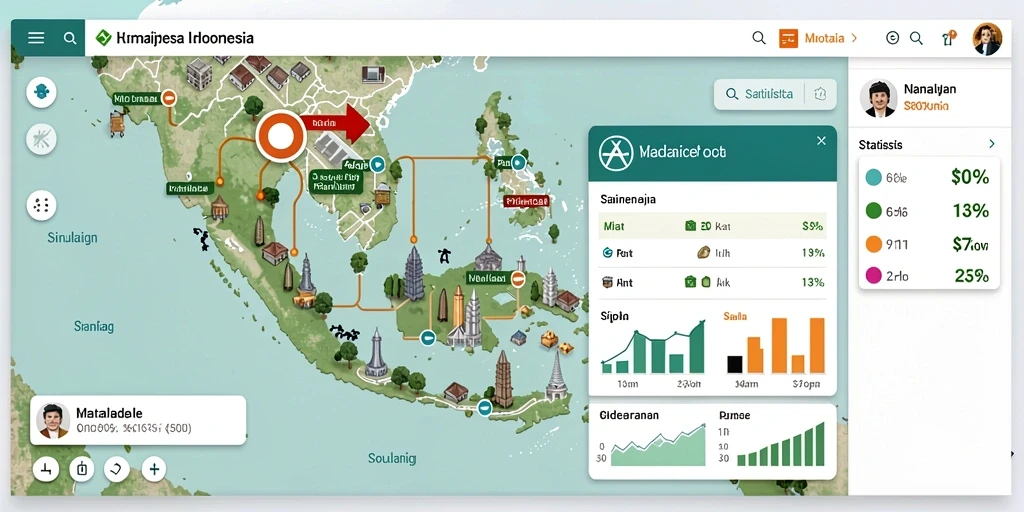This screenshot has width=1024, height=512.
Task: Click the Sipln line-bar chart
Action: coord(653,347)
